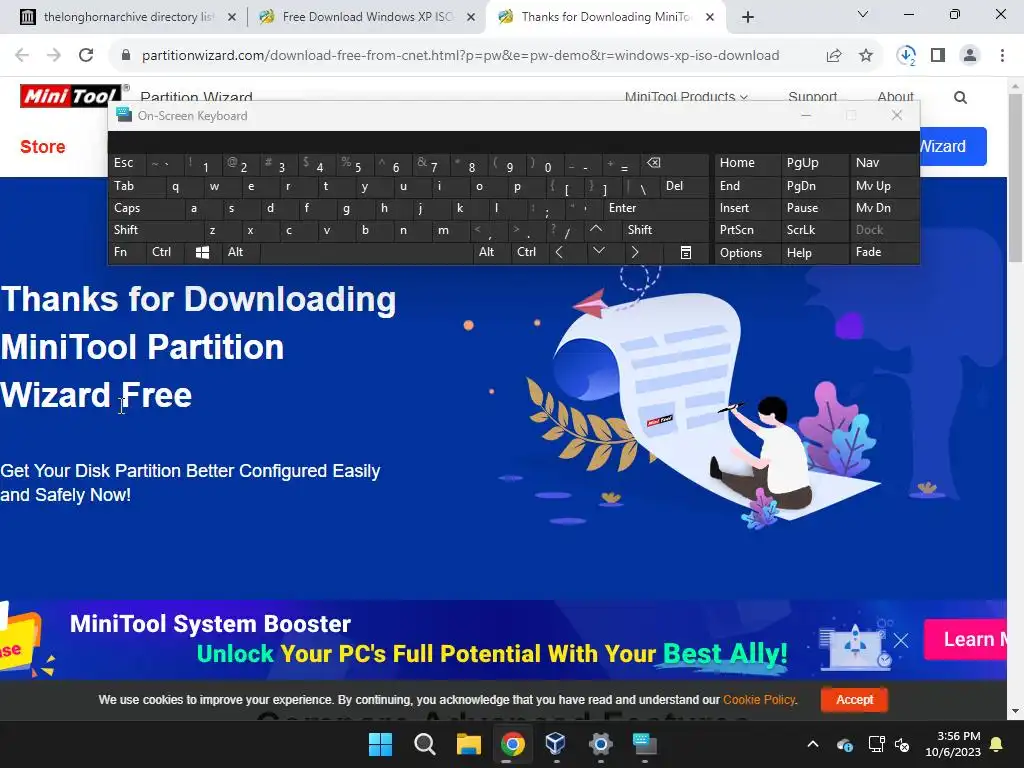Toggle left Ctrl on On-Screen Keyboard
Image resolution: width=1024 pixels, height=768 pixels.
click(165, 252)
